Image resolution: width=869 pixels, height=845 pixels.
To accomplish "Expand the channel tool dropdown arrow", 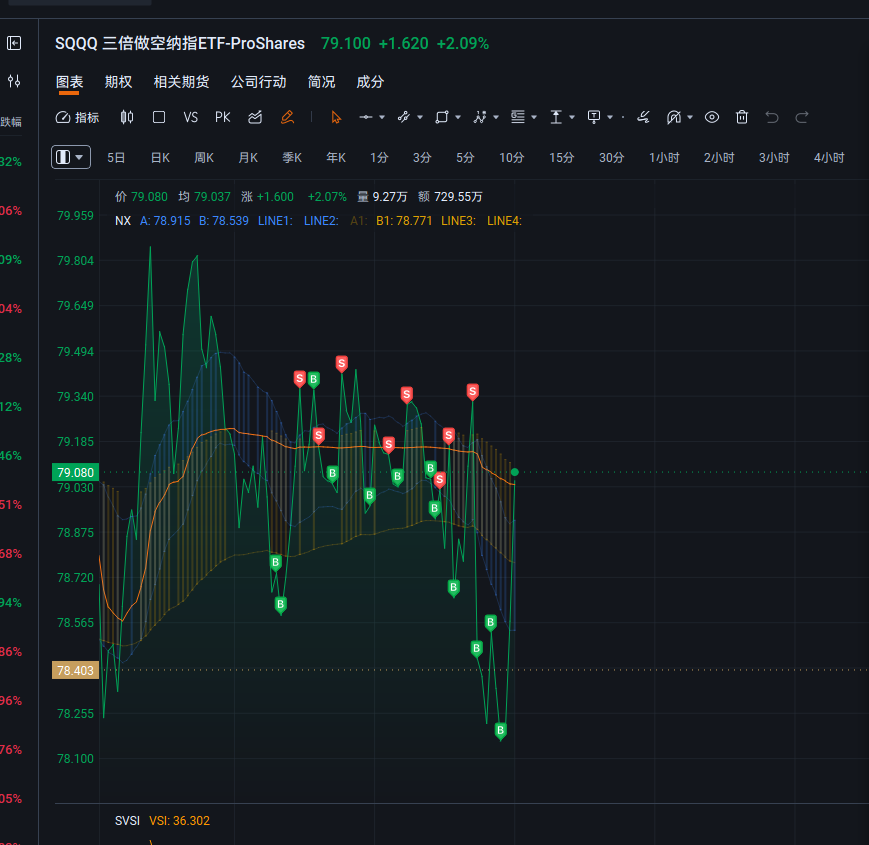I will tap(420, 117).
